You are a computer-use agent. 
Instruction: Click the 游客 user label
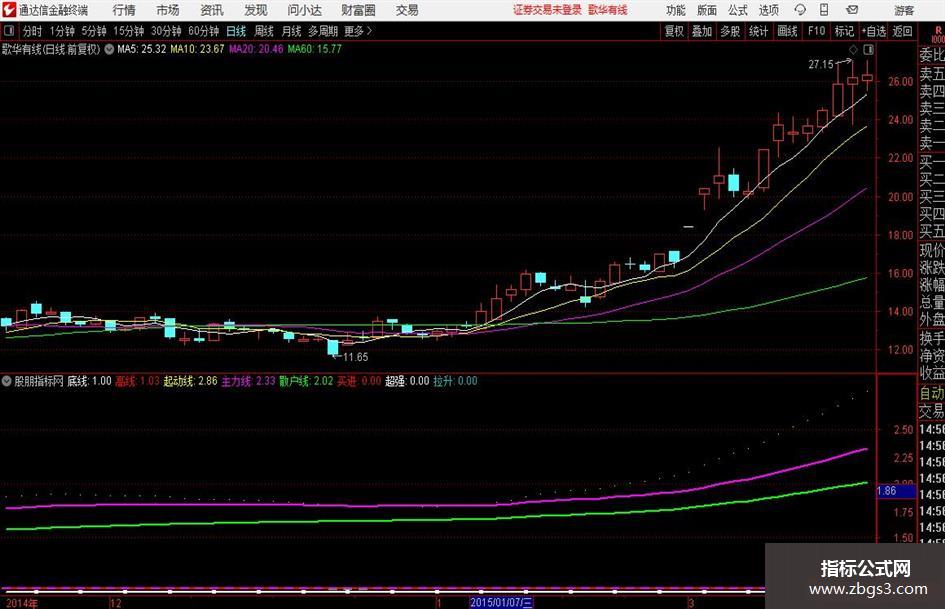coord(904,10)
